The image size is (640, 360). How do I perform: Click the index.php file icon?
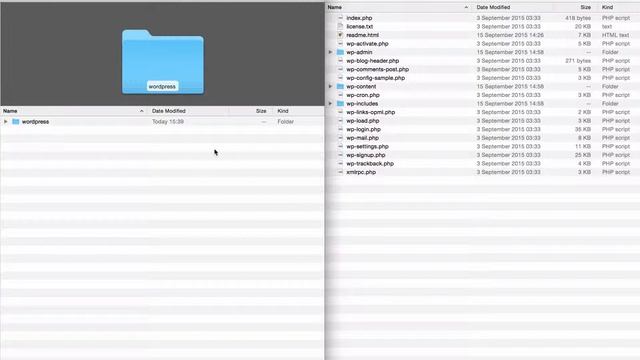click(340, 18)
